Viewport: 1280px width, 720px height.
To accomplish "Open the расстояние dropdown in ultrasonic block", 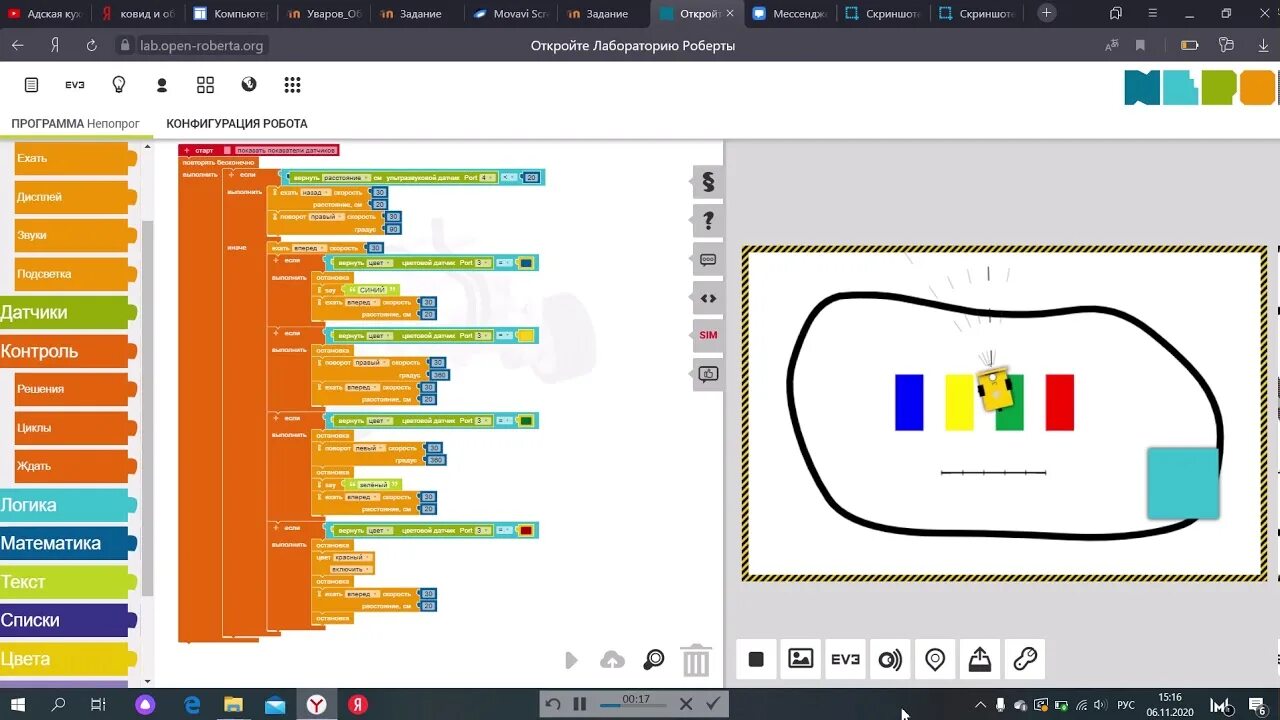I will 346,178.
